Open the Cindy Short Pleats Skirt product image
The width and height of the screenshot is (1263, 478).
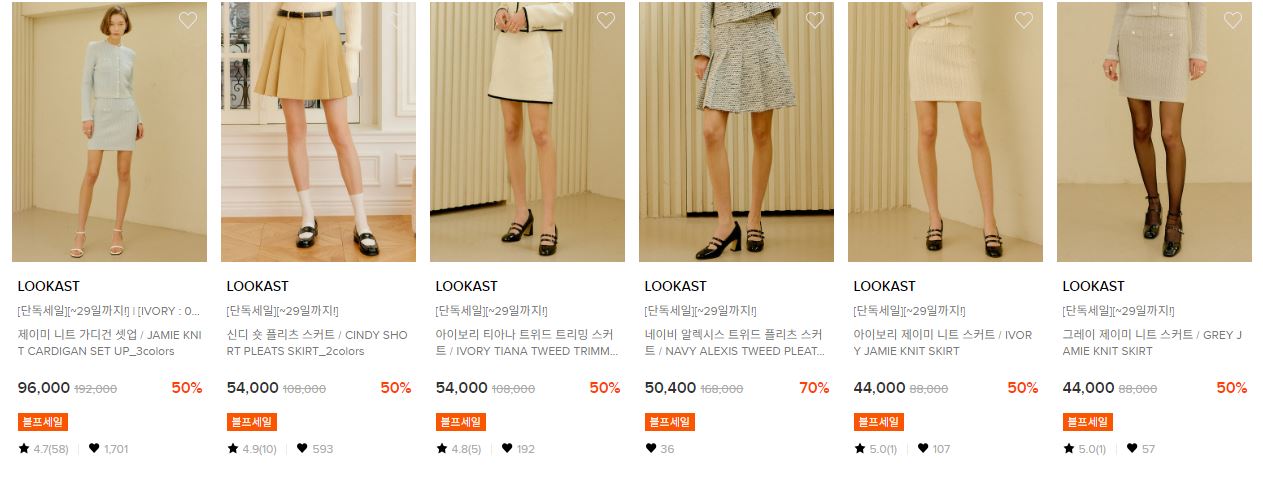click(x=318, y=132)
